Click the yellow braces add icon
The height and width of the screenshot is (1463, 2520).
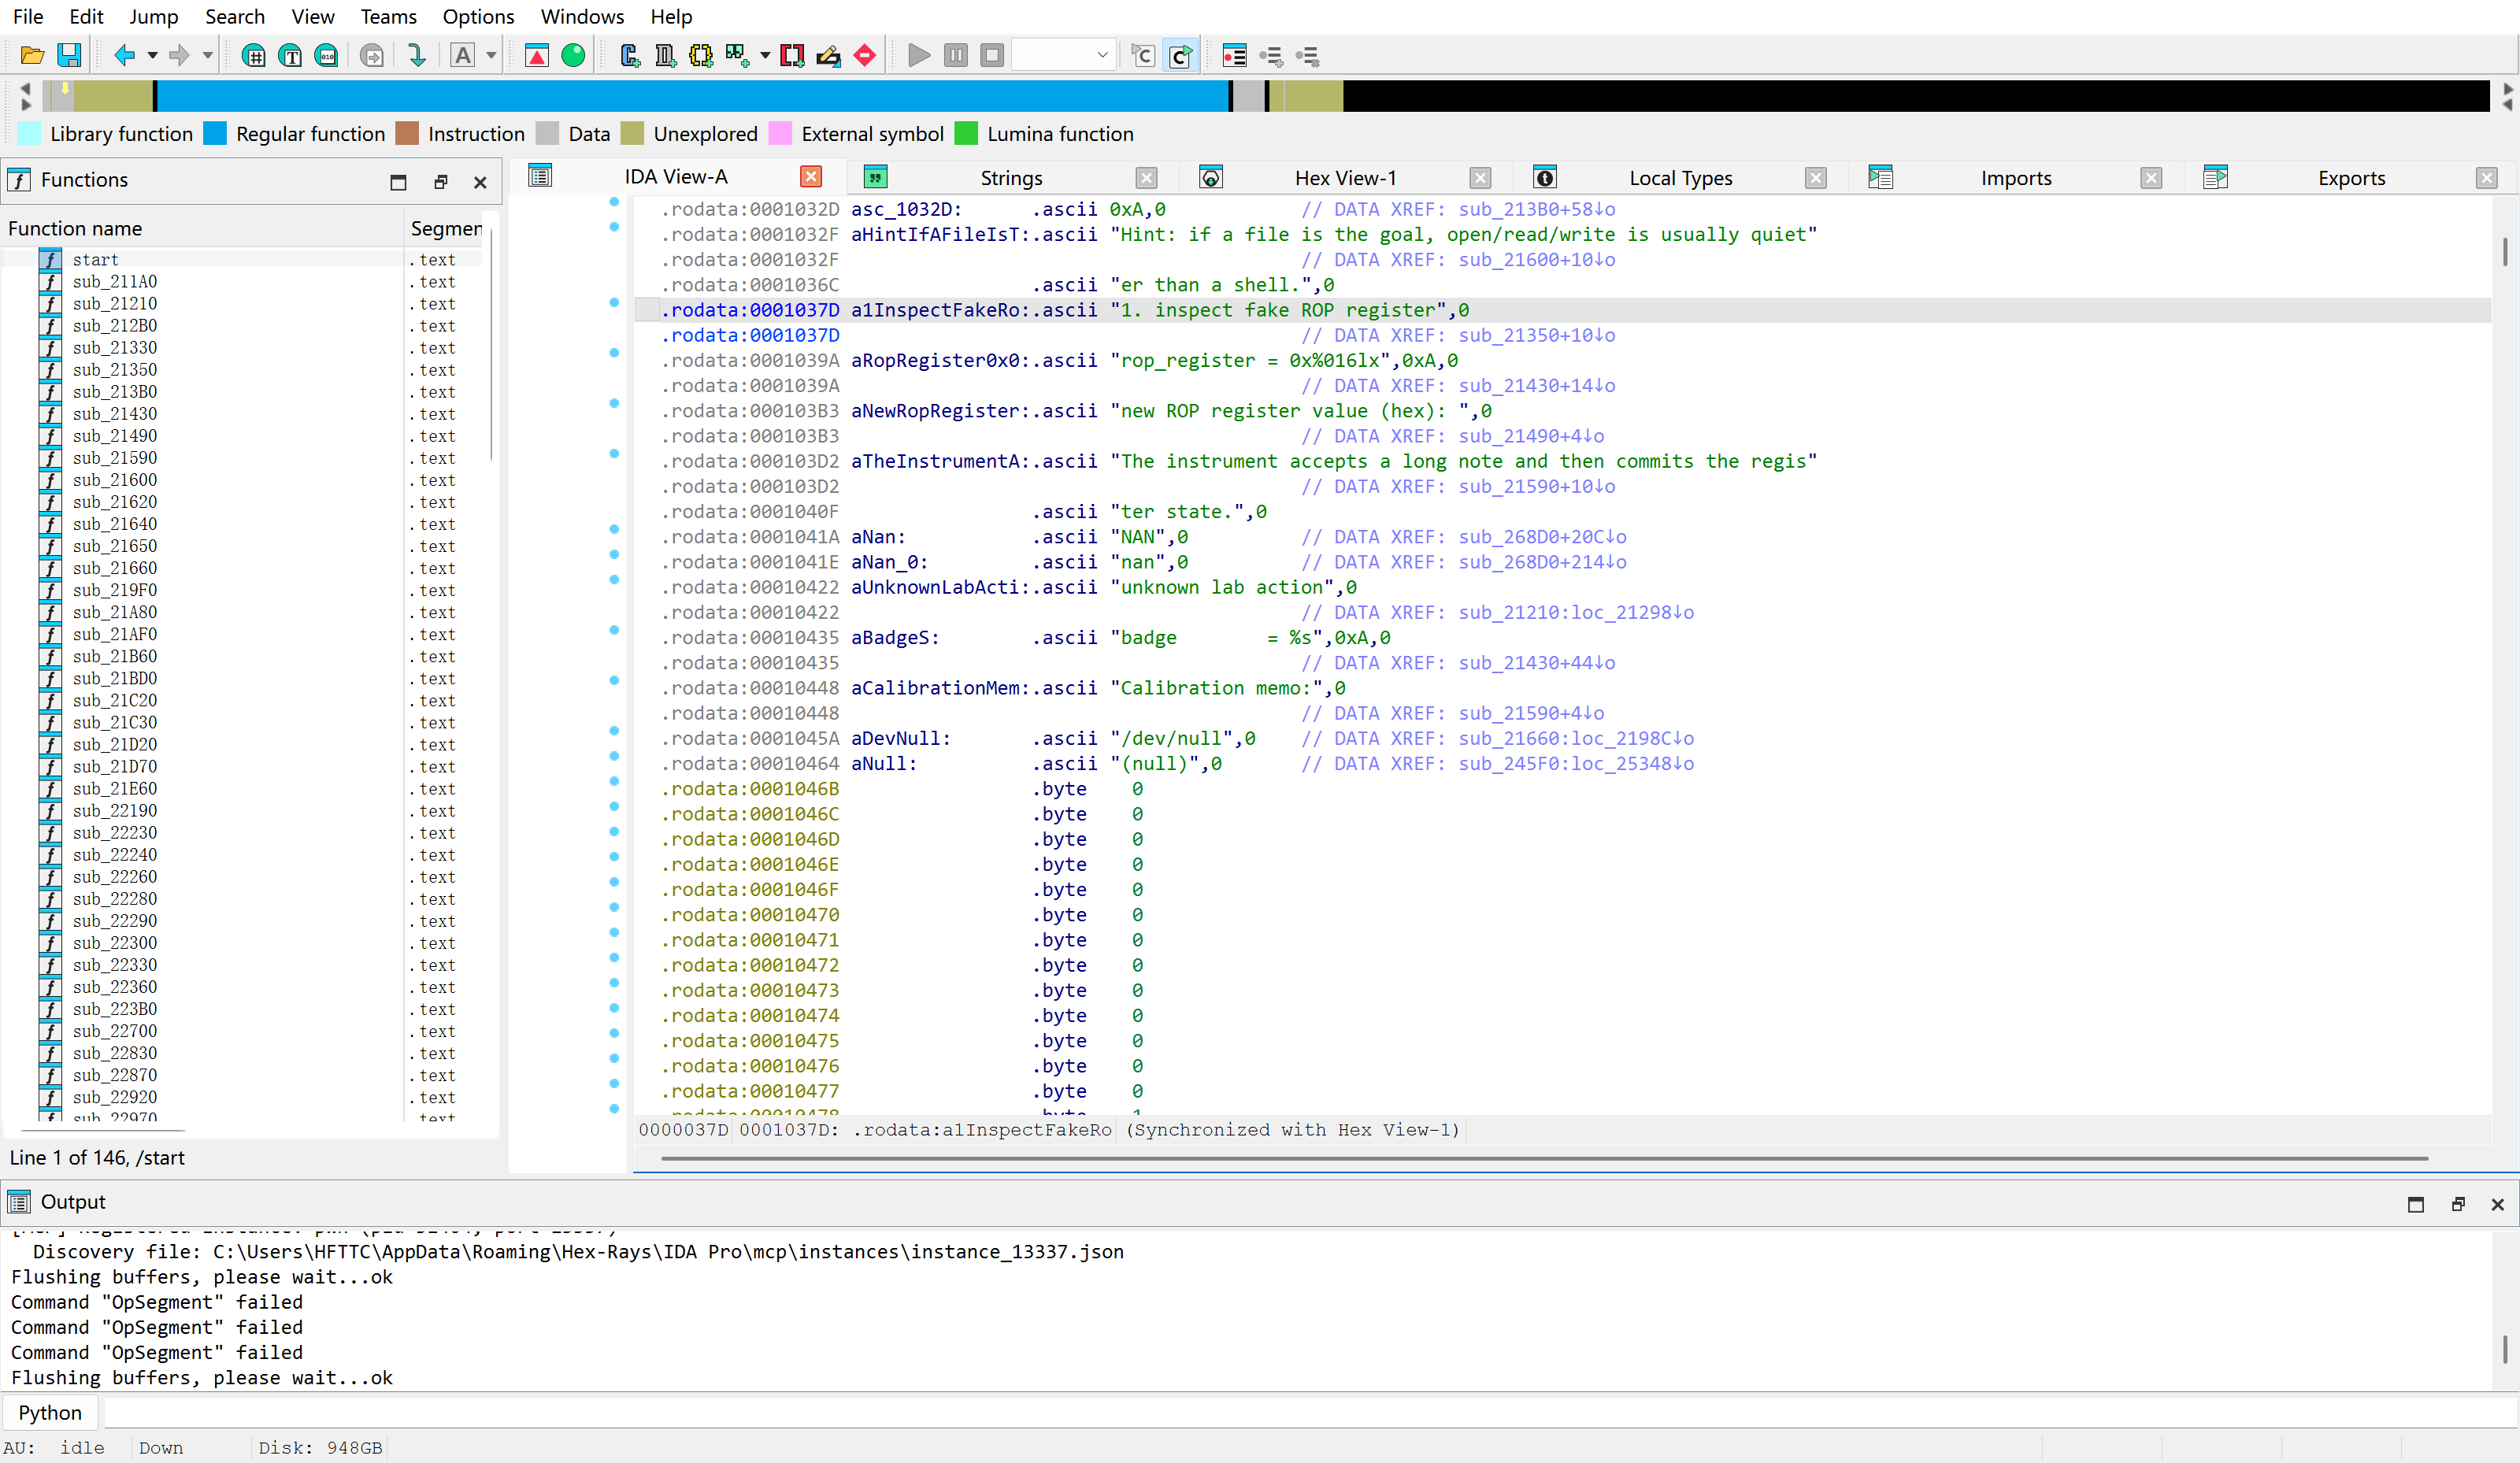pyautogui.click(x=701, y=56)
